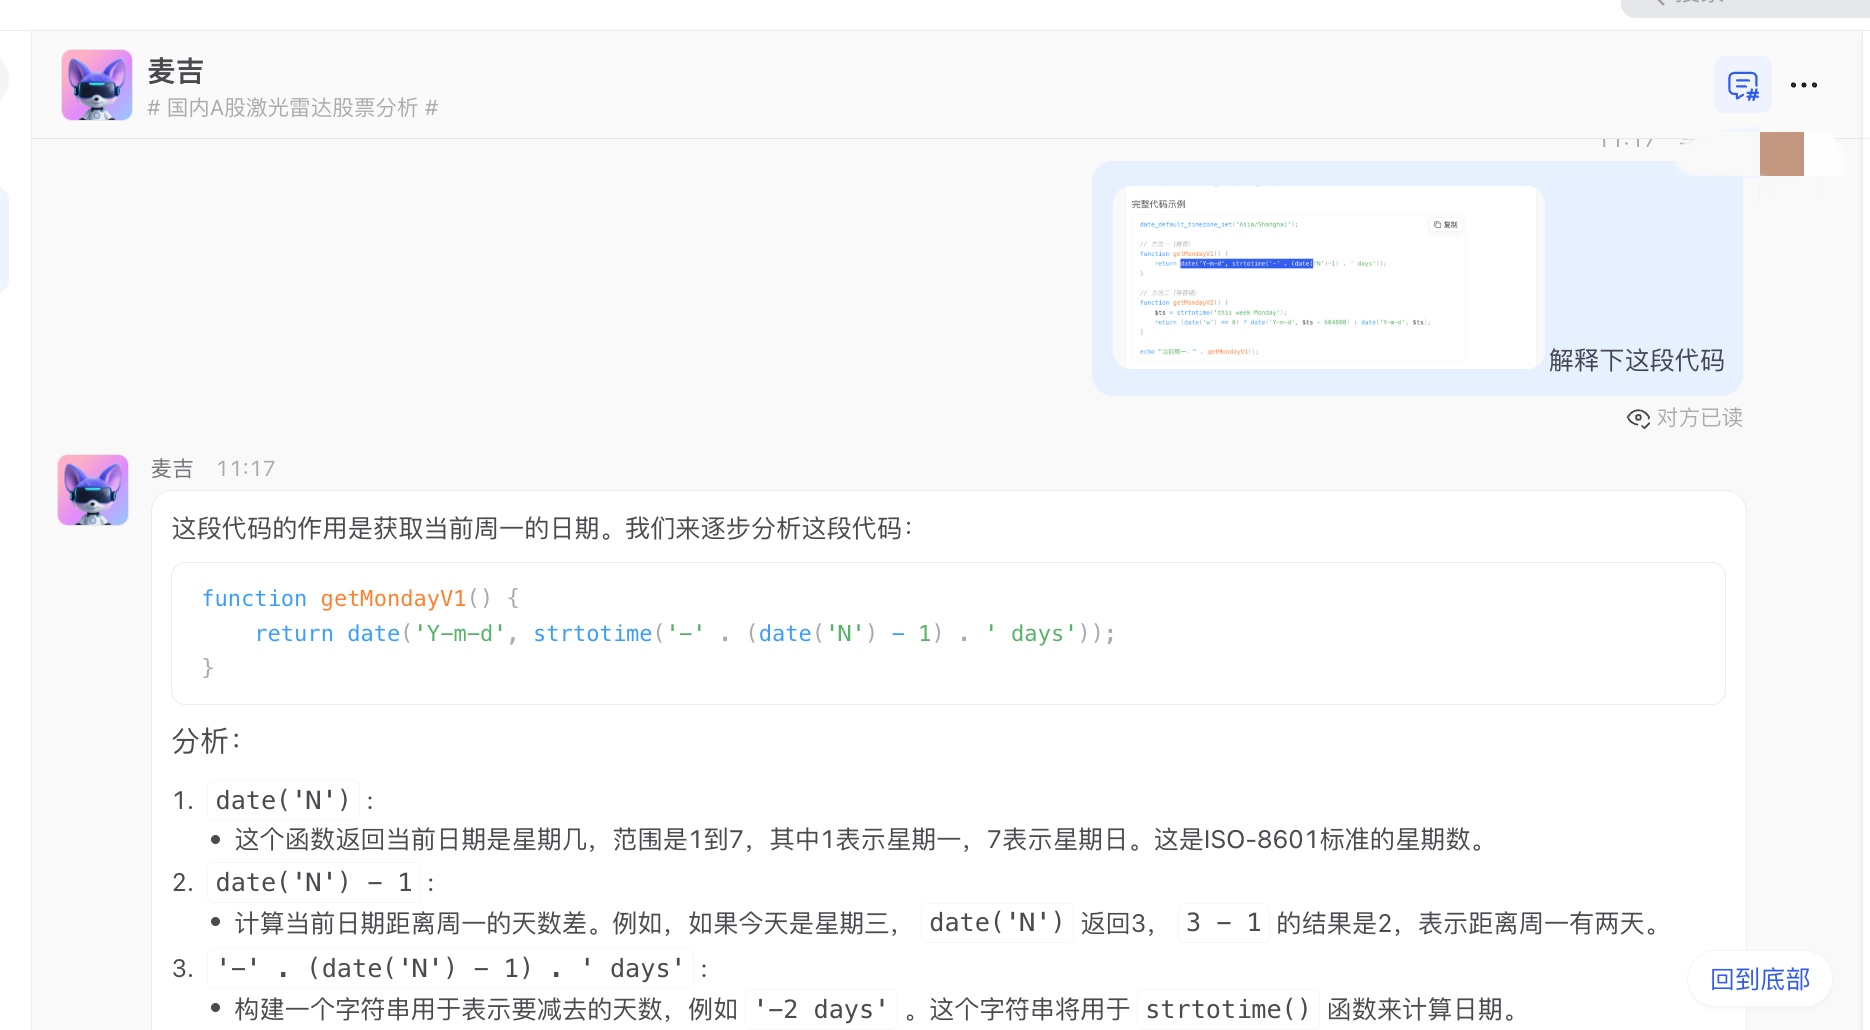
Task: Click the 麦吉 sender name above reply
Action: (172, 469)
